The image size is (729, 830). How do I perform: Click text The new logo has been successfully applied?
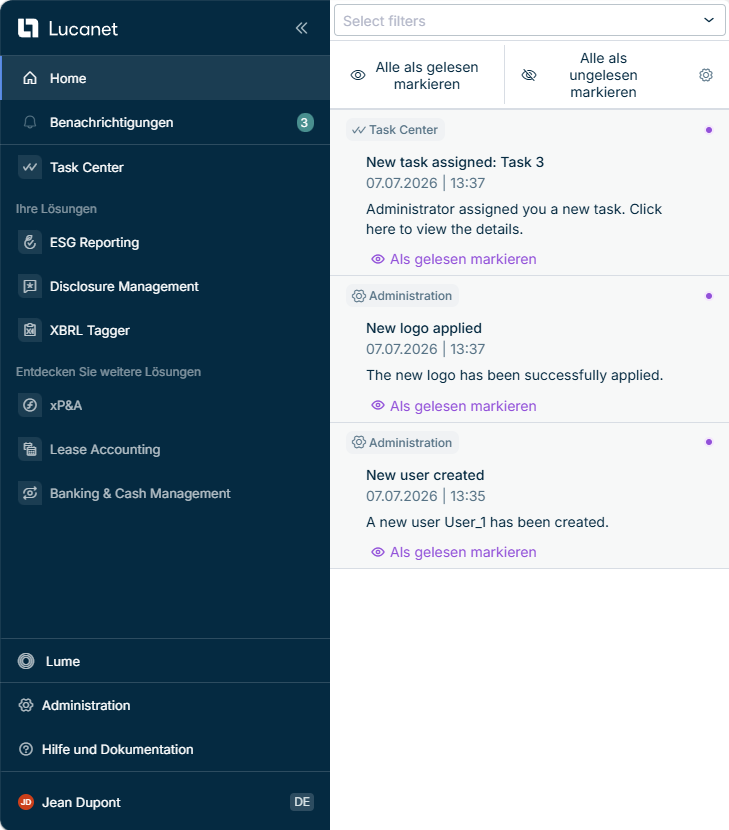click(515, 375)
